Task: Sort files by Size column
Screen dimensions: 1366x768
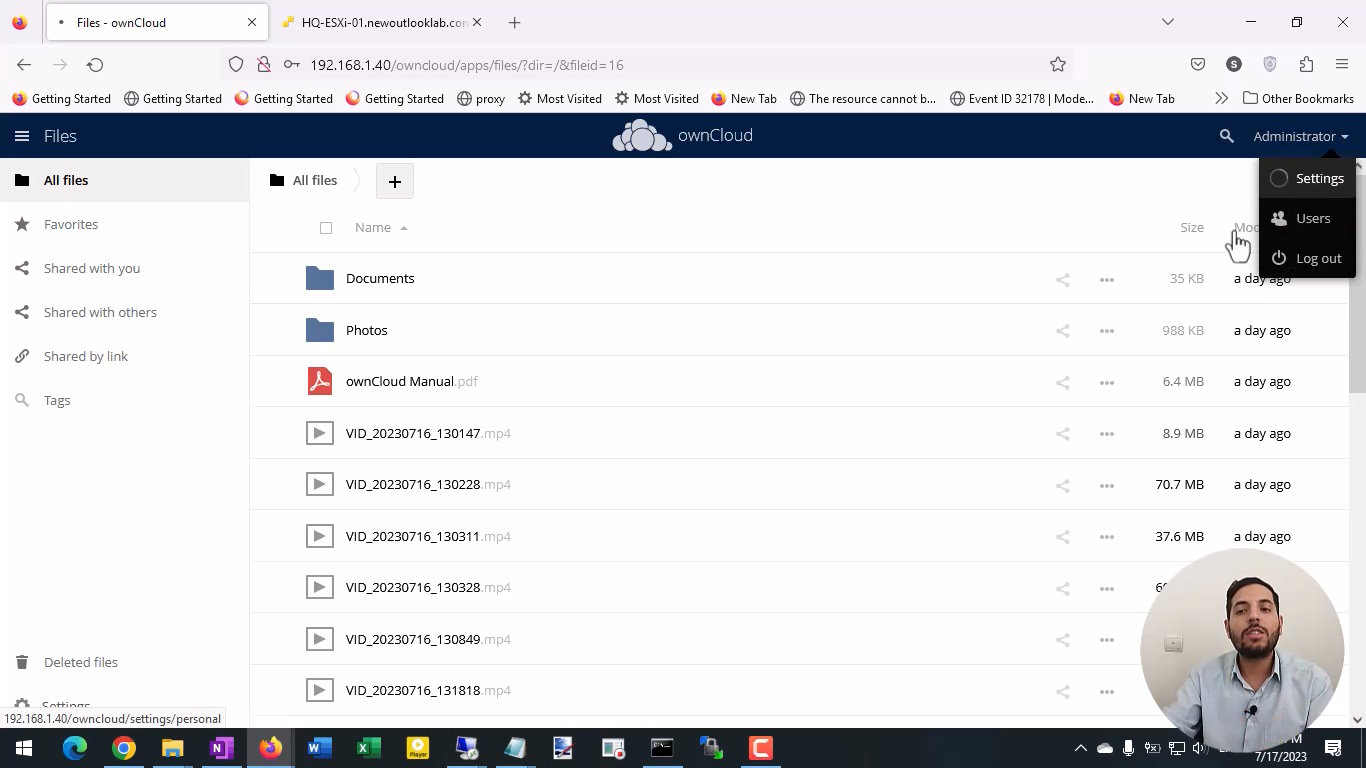Action: click(x=1192, y=228)
